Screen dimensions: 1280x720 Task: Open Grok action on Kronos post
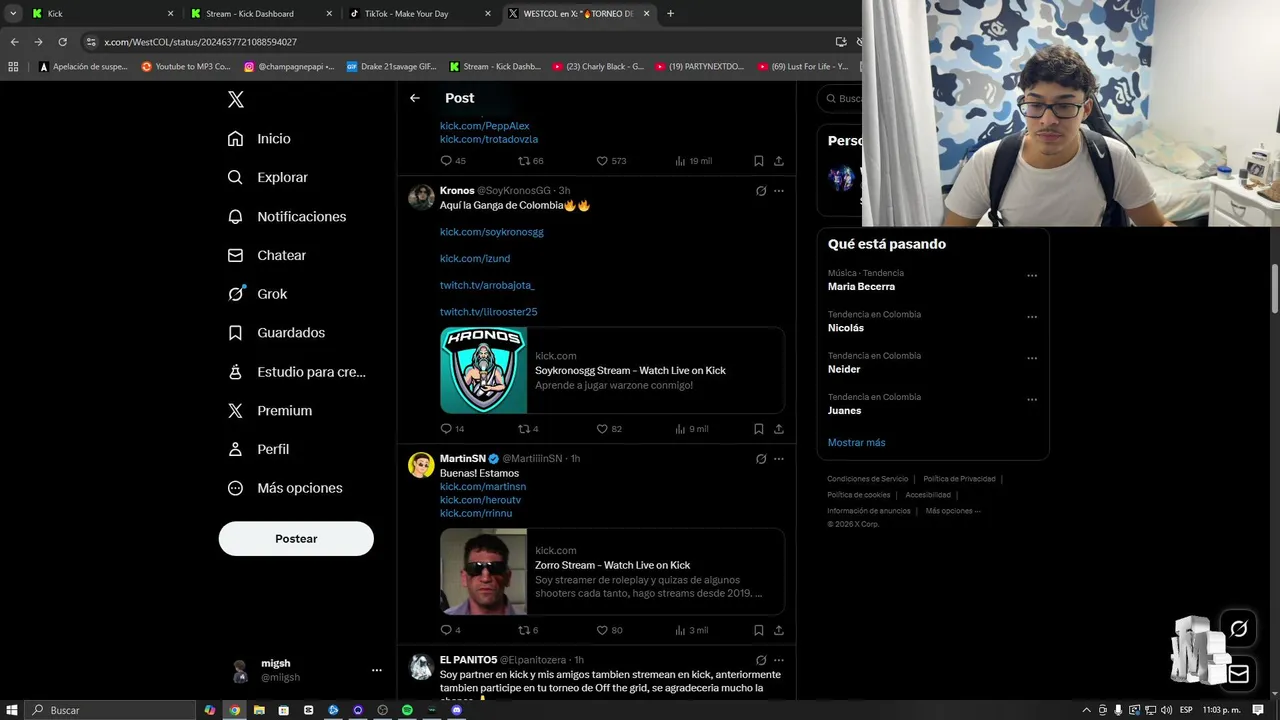pos(761,191)
